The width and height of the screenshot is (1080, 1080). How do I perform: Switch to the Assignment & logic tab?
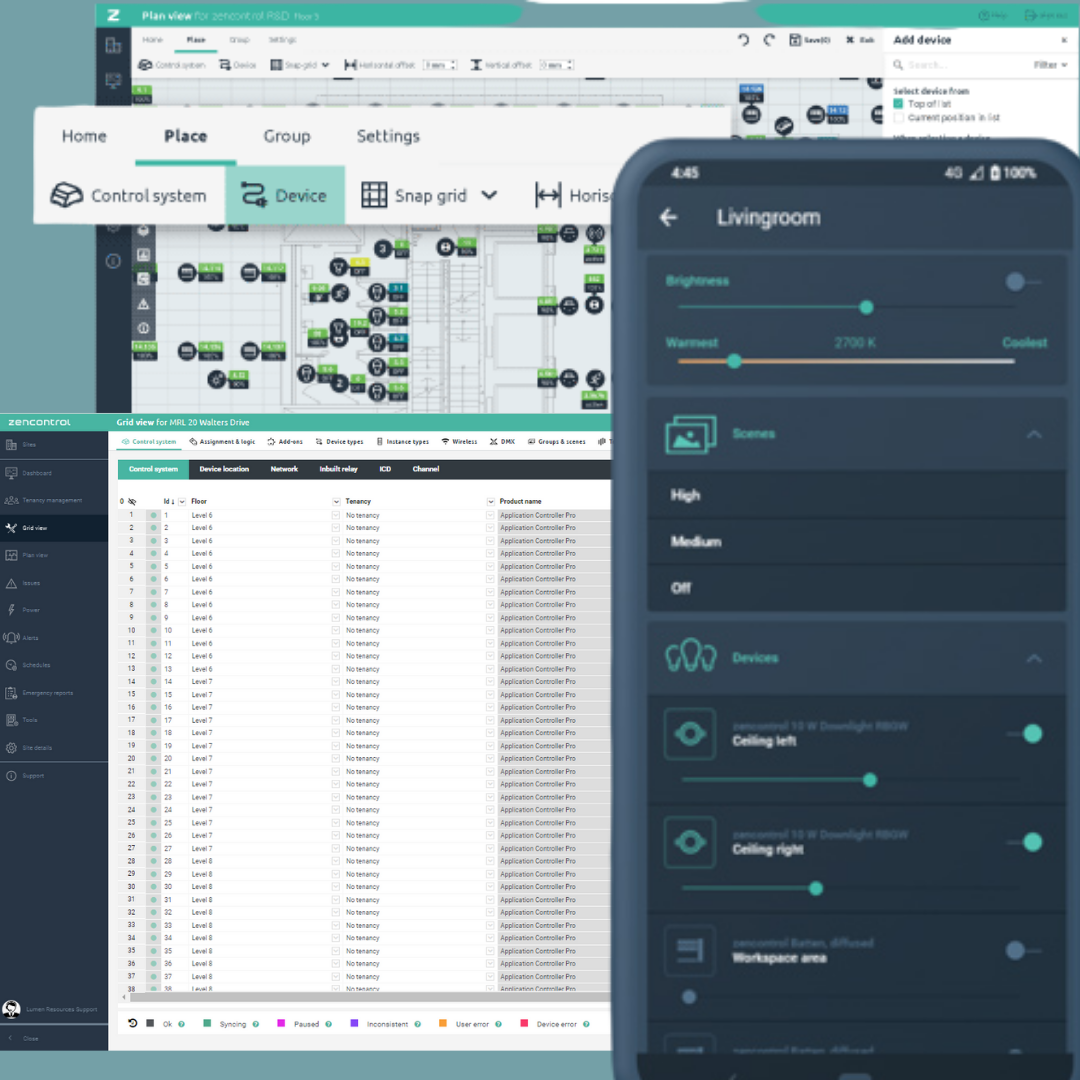coord(222,442)
